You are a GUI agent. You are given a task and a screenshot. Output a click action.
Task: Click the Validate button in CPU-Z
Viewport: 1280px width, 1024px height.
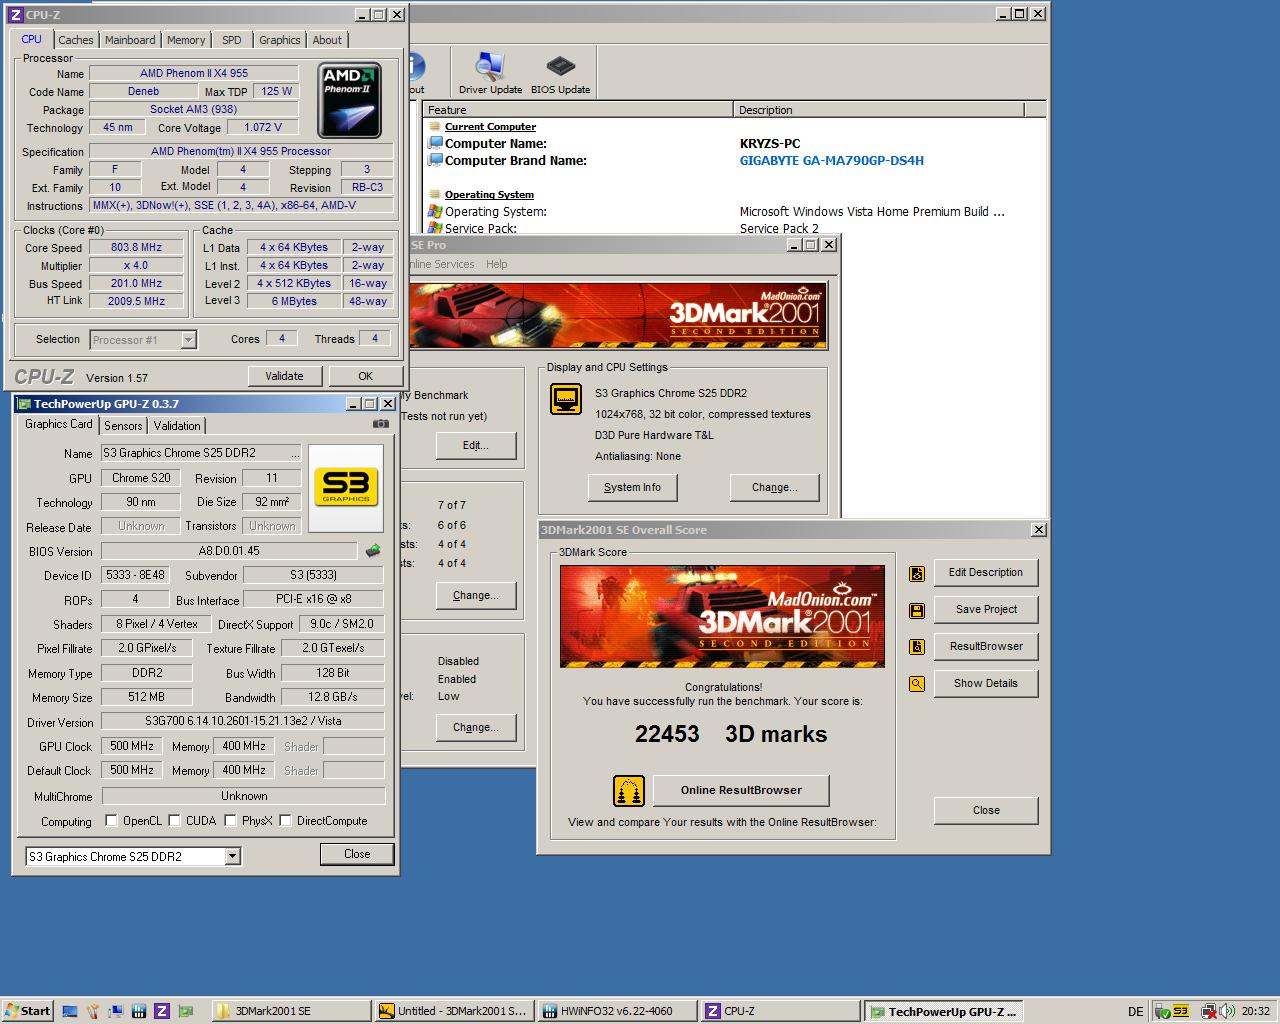click(x=284, y=376)
